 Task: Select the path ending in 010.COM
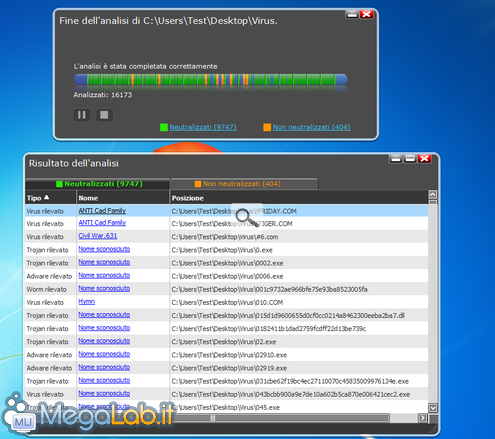(227, 303)
